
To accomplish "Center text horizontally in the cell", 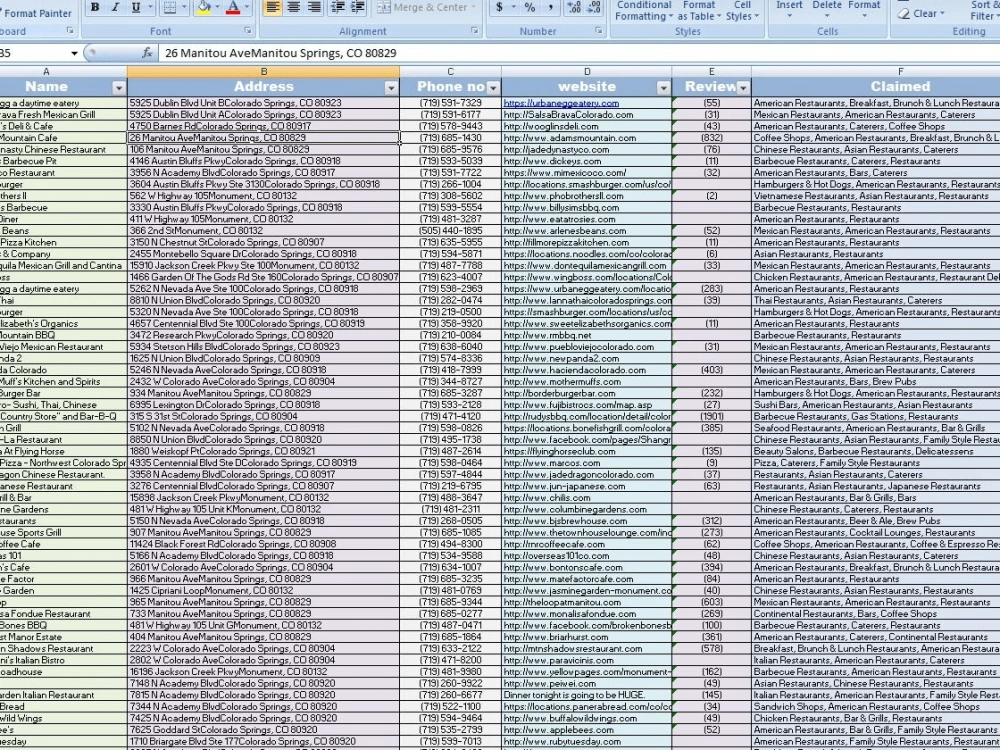I will pos(293,8).
